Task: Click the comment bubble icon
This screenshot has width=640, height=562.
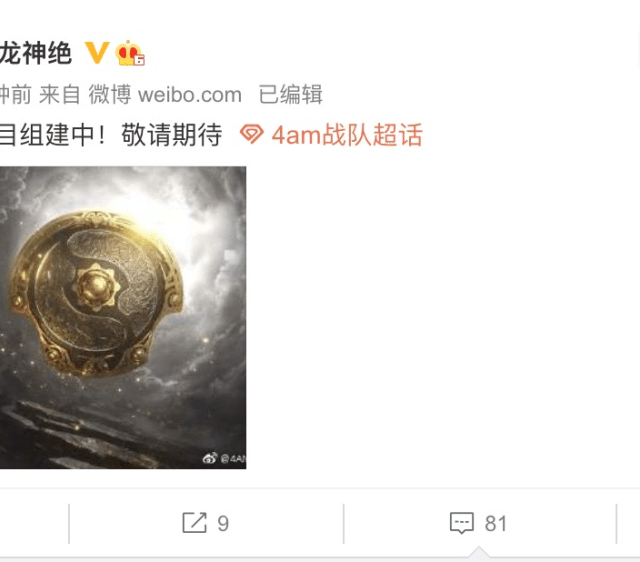Action: coord(462,523)
